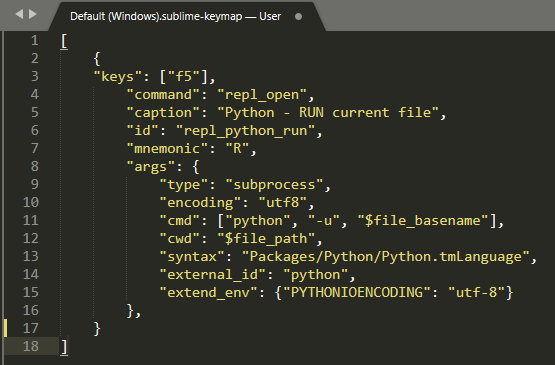Click the "utf-8" value on line 15
This screenshot has width=555, height=365.
tap(476, 292)
